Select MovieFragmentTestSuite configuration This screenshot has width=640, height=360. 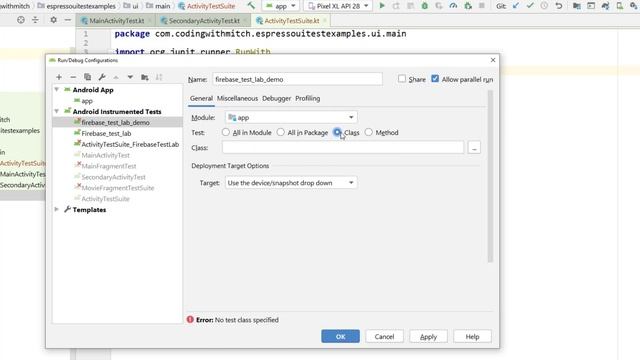(x=118, y=188)
